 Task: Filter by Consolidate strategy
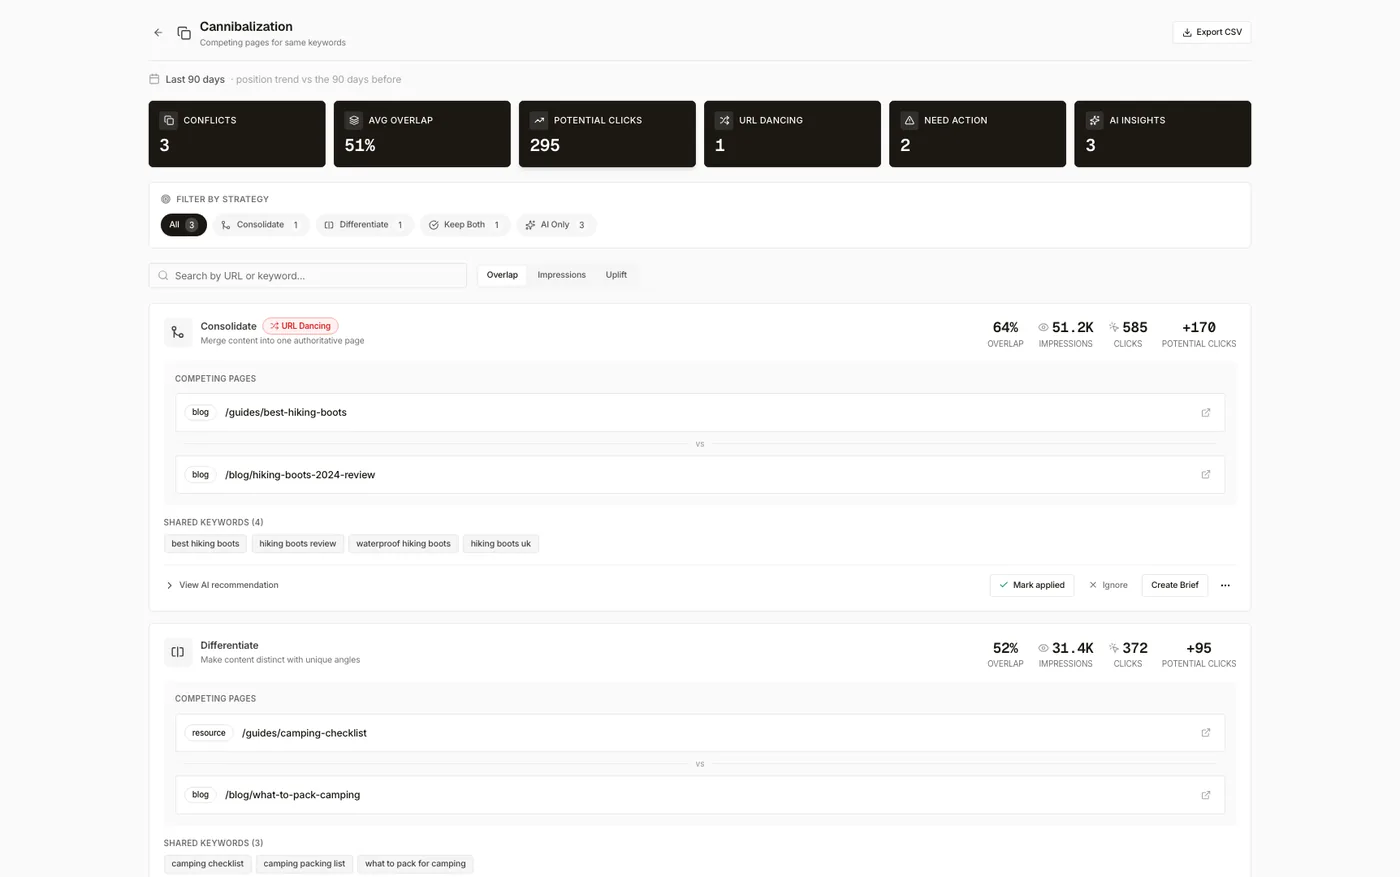(261, 225)
